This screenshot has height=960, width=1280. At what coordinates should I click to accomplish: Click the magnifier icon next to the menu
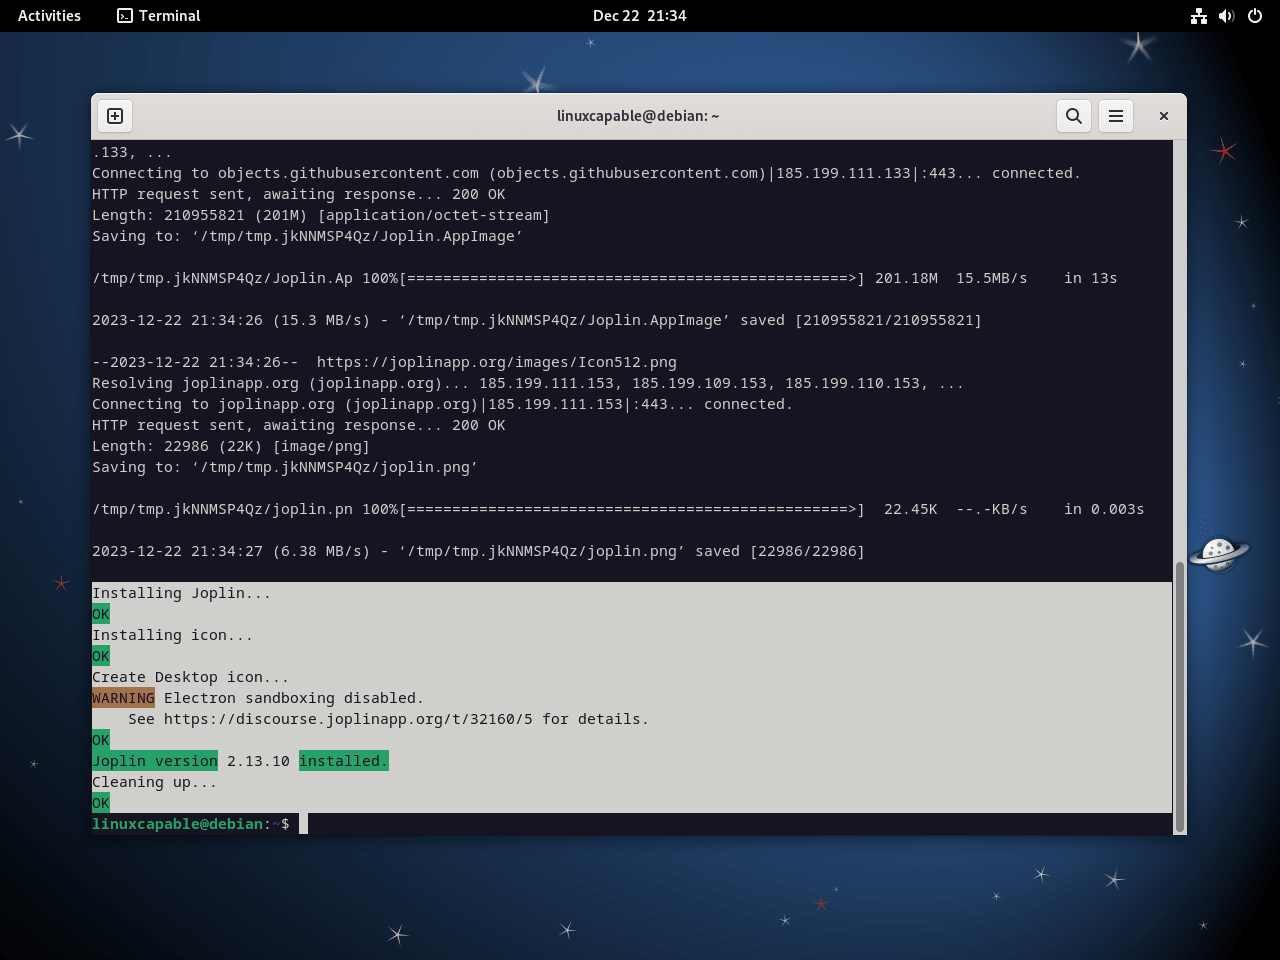point(1074,115)
